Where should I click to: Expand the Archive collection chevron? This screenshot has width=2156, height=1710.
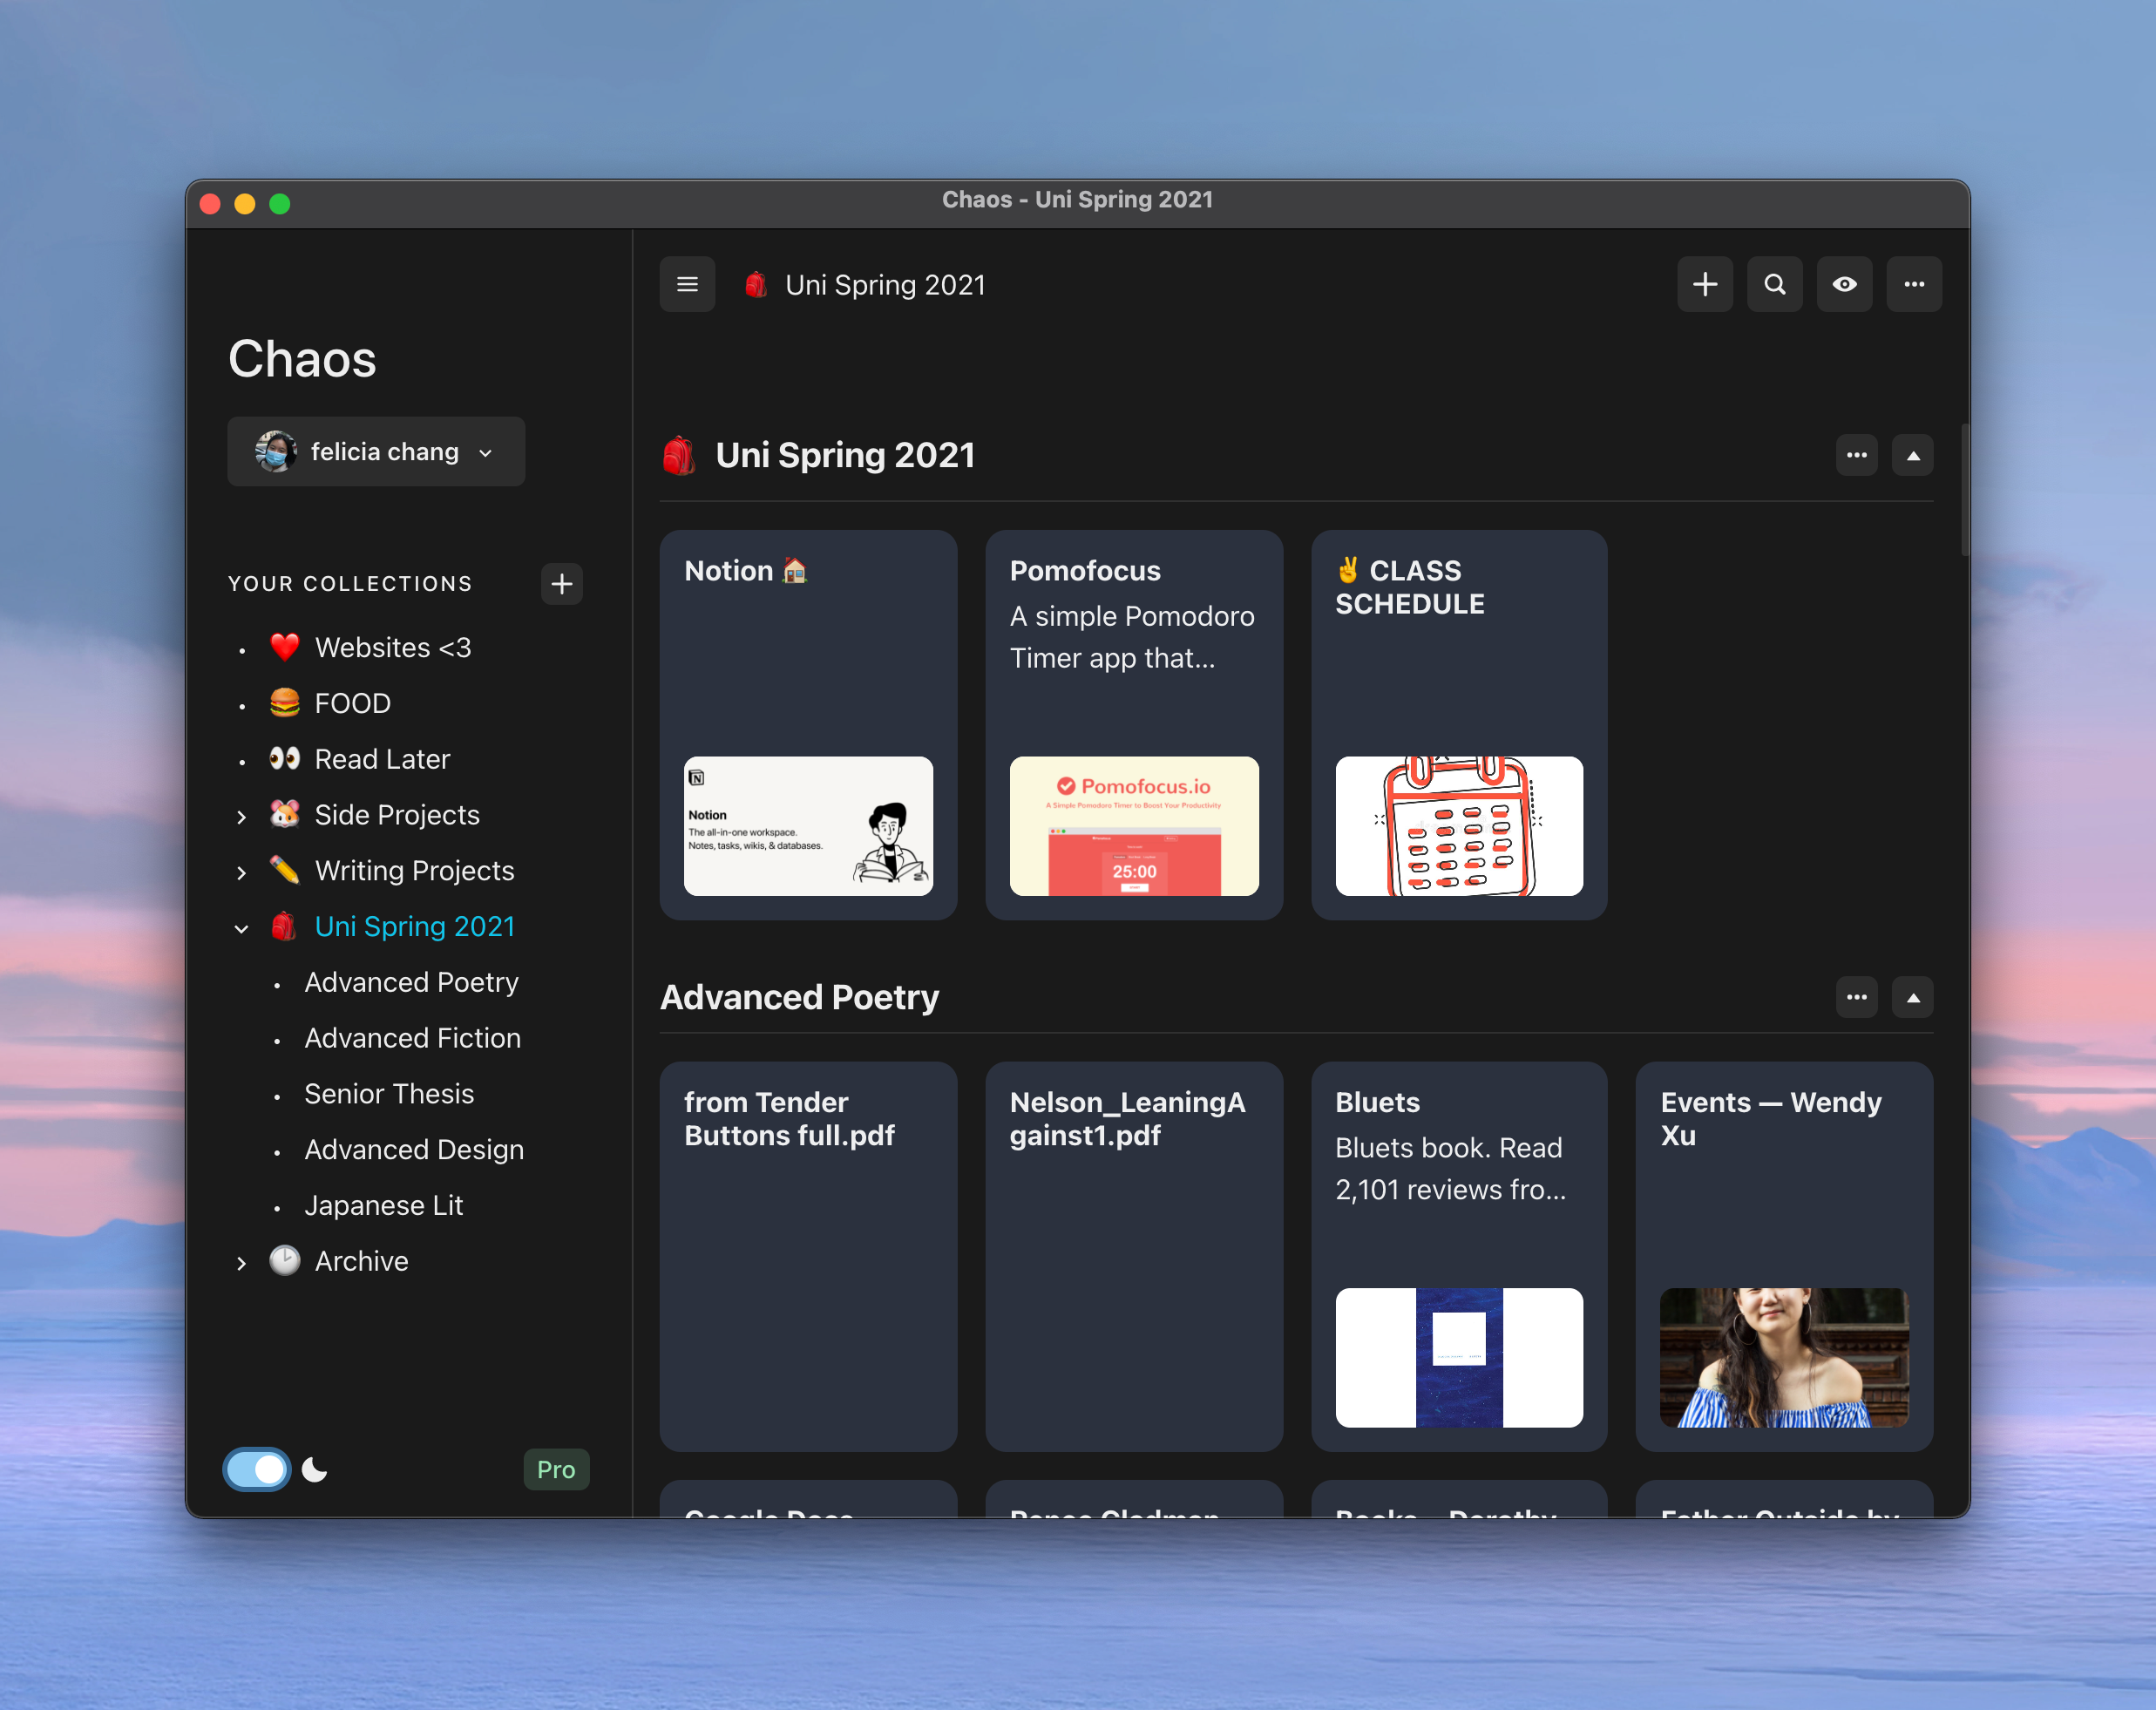click(241, 1263)
